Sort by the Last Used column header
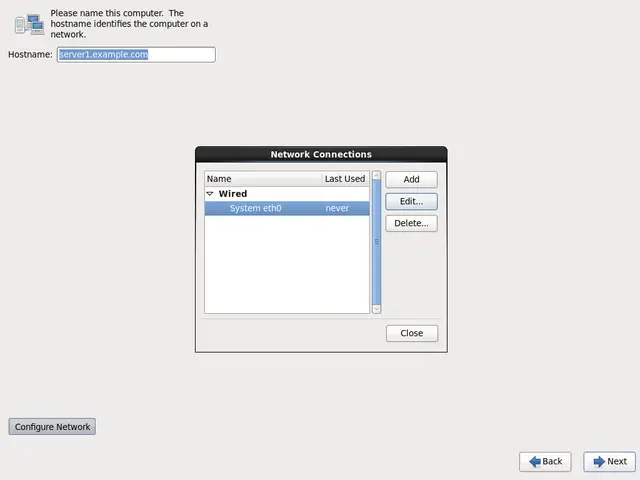The image size is (640, 480). (345, 179)
